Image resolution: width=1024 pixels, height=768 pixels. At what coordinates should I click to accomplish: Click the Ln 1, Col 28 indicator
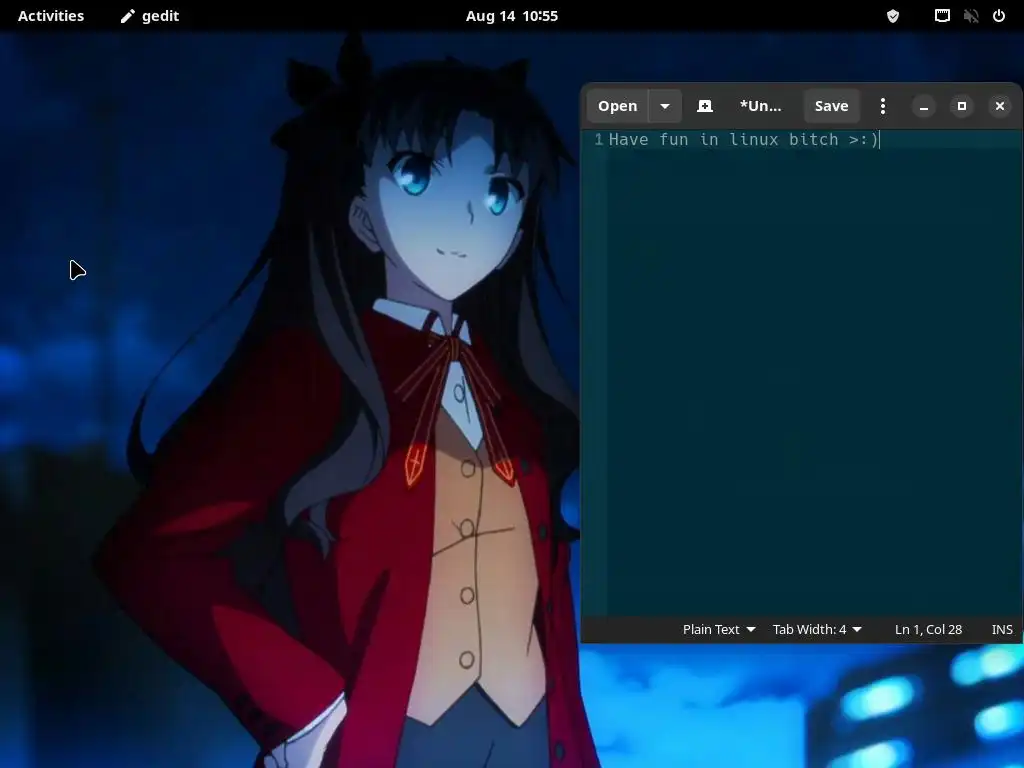pyautogui.click(x=928, y=630)
